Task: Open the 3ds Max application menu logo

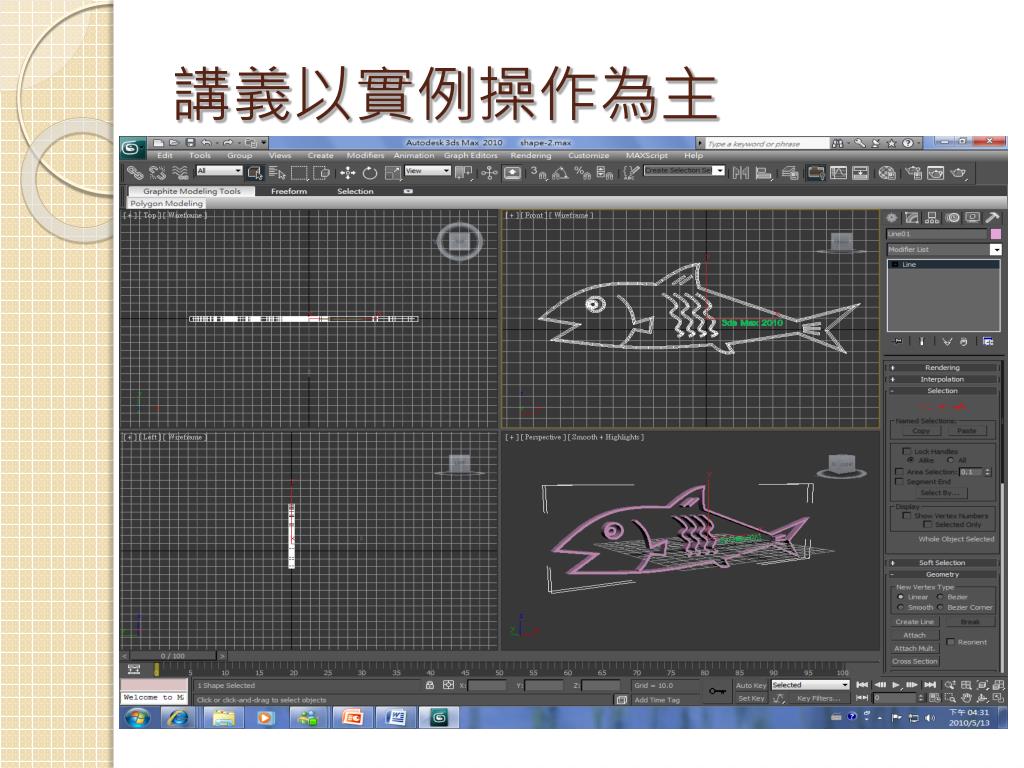Action: tap(133, 148)
